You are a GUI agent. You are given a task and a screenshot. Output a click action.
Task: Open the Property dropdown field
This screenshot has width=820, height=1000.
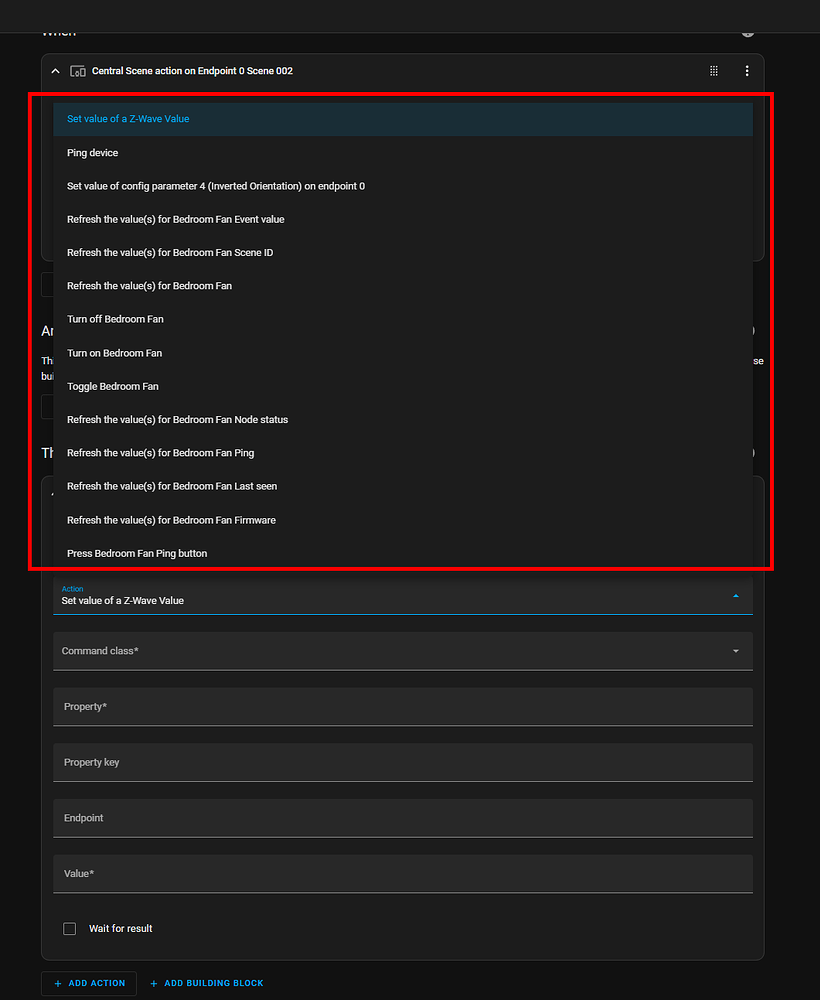(x=403, y=706)
